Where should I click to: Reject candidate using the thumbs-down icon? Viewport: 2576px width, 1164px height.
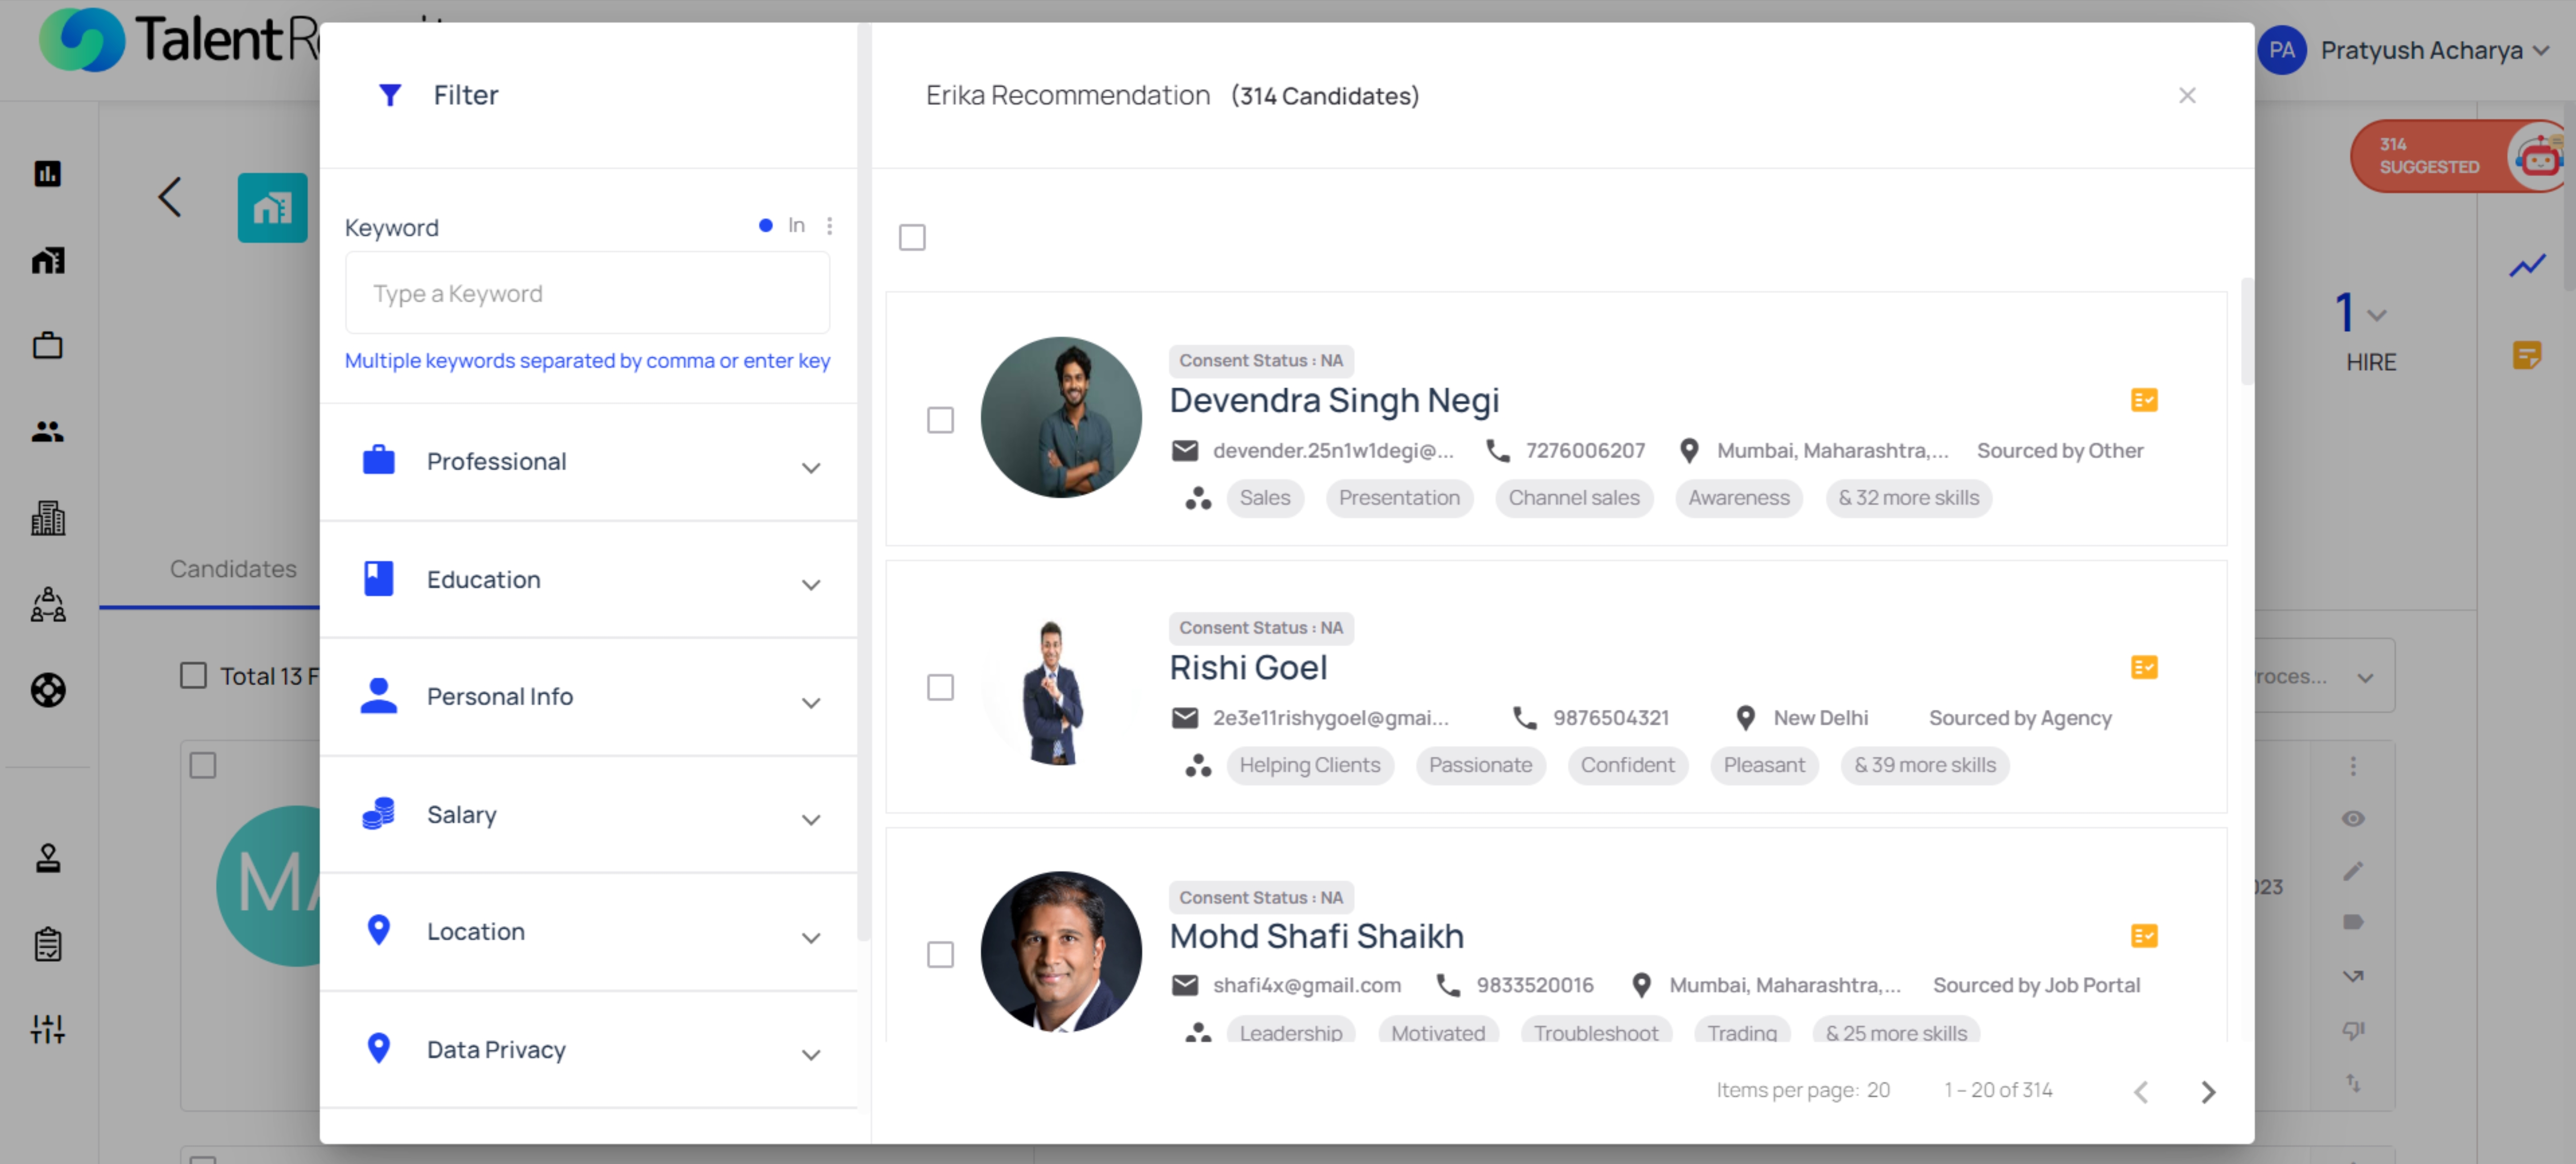2354,1030
